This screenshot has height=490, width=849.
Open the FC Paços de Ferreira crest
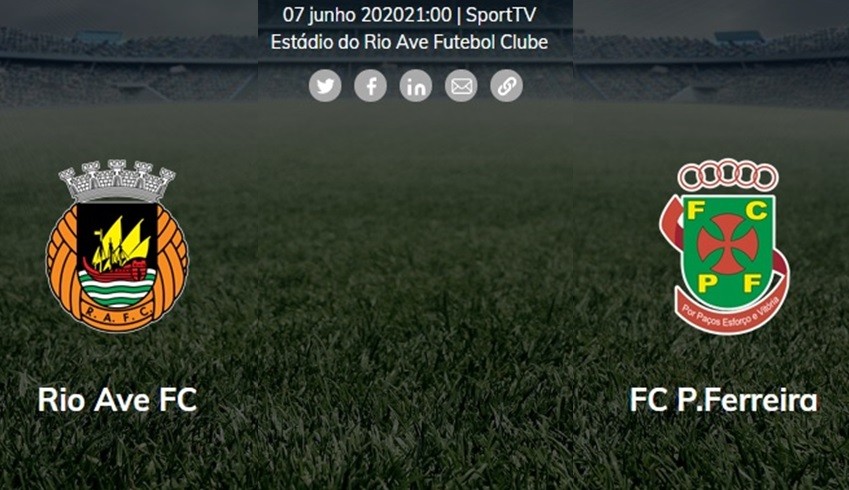click(724, 246)
